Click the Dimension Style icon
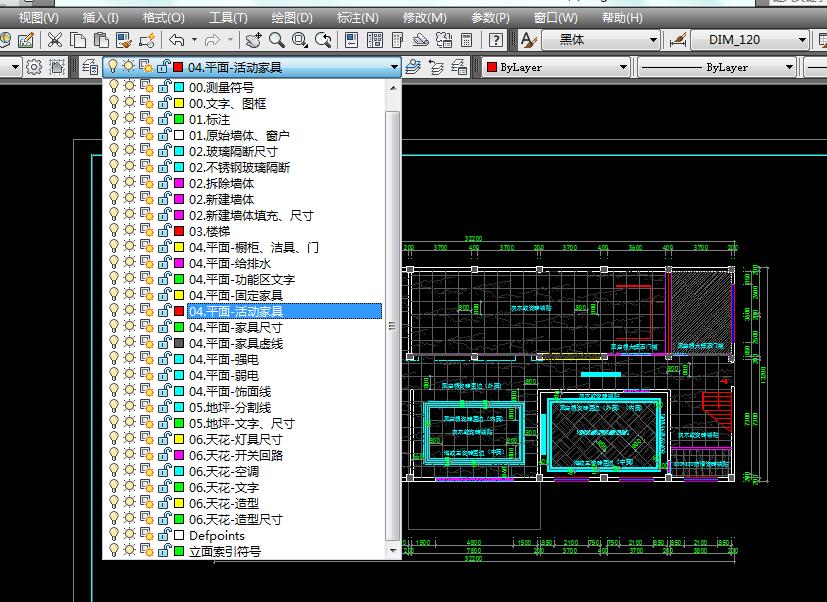 [x=677, y=40]
